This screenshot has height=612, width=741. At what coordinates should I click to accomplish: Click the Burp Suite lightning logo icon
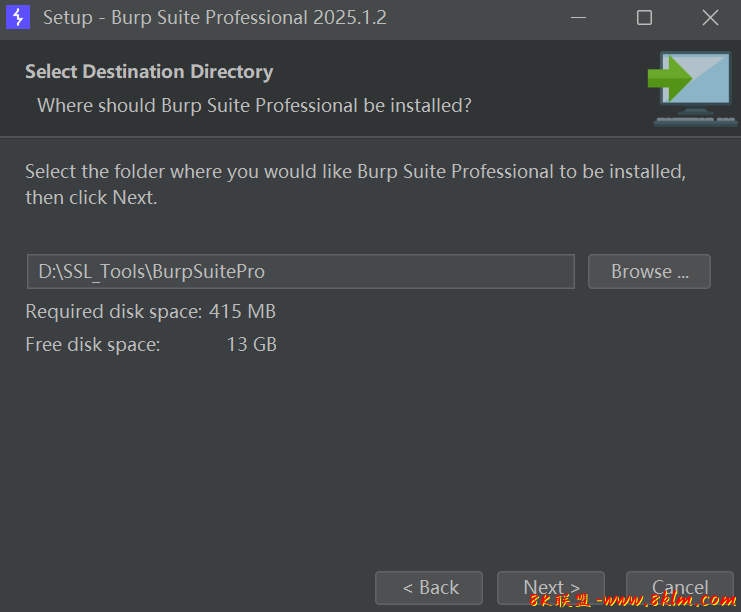point(18,18)
